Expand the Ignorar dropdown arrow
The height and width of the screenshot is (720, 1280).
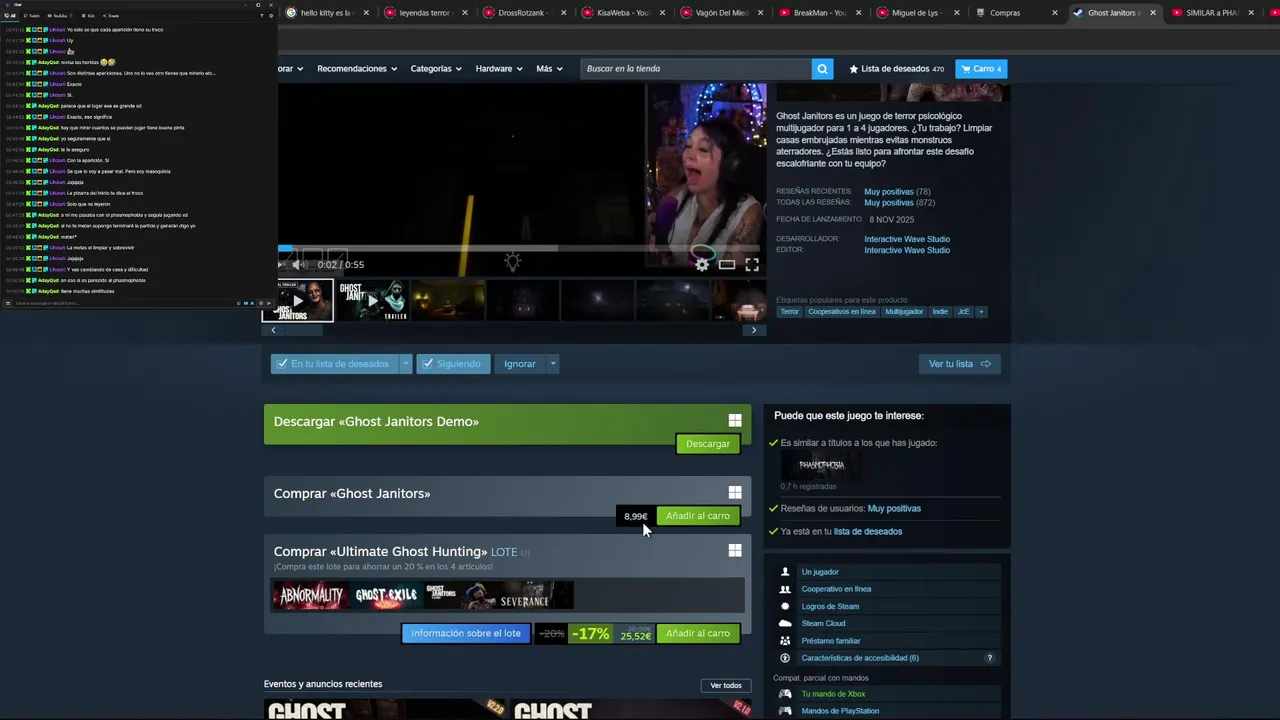552,364
